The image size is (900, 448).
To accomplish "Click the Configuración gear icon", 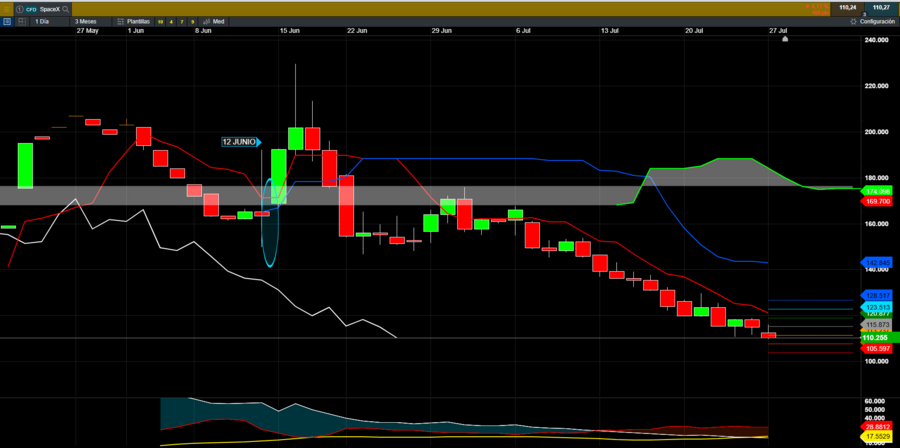I will [x=854, y=21].
